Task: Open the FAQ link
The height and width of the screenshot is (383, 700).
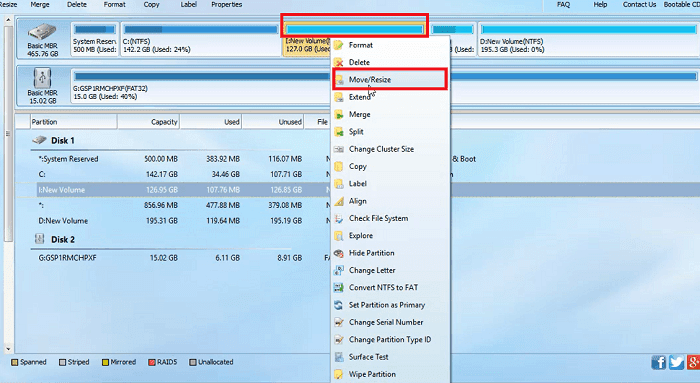Action: [x=563, y=4]
